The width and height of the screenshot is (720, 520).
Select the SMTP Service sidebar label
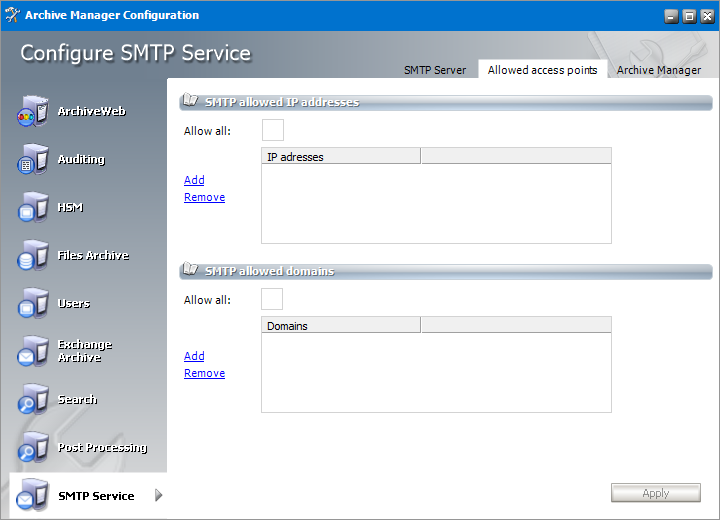[x=96, y=496]
